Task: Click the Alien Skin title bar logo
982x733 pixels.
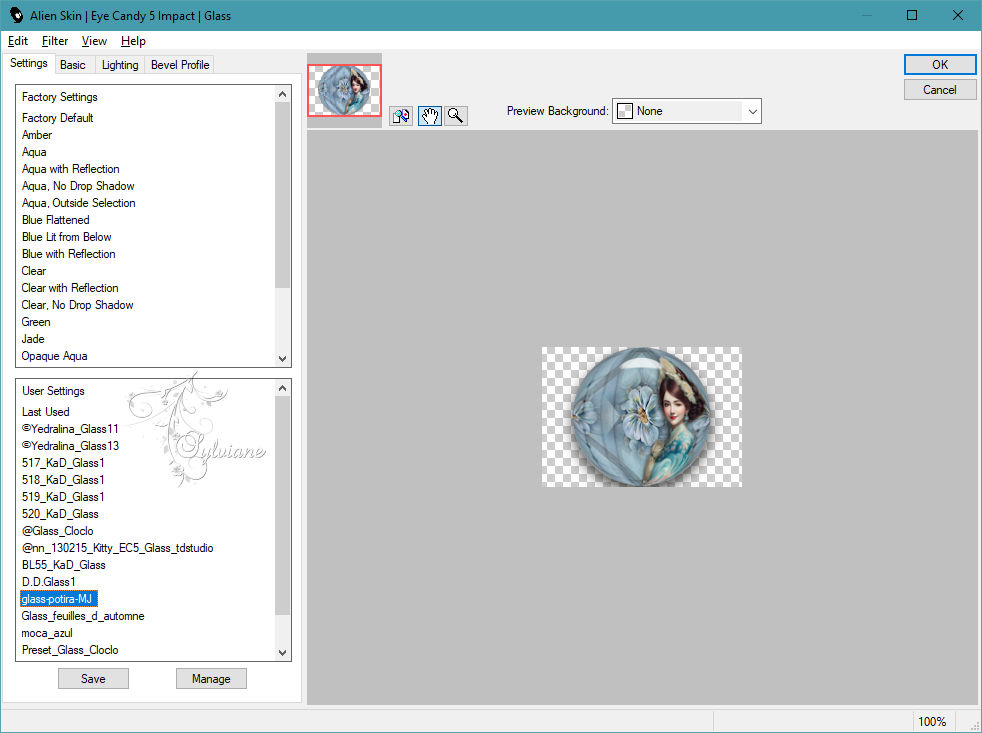Action: coord(16,16)
